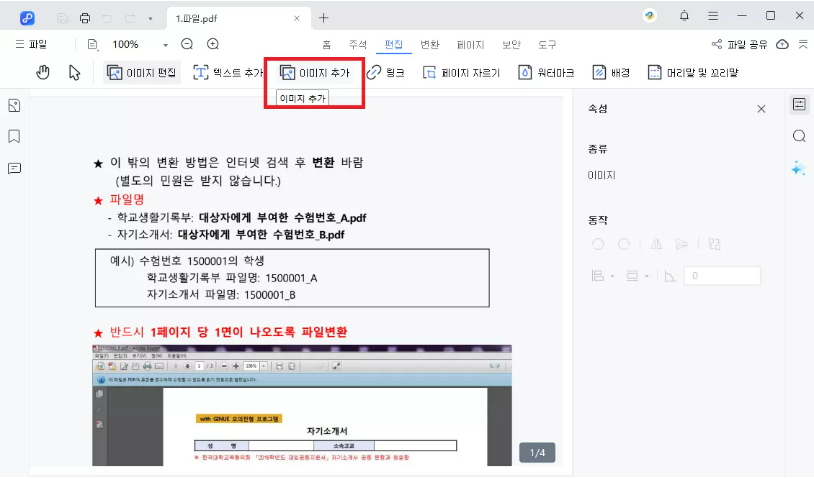Switch to the 주석 tab

click(358, 45)
